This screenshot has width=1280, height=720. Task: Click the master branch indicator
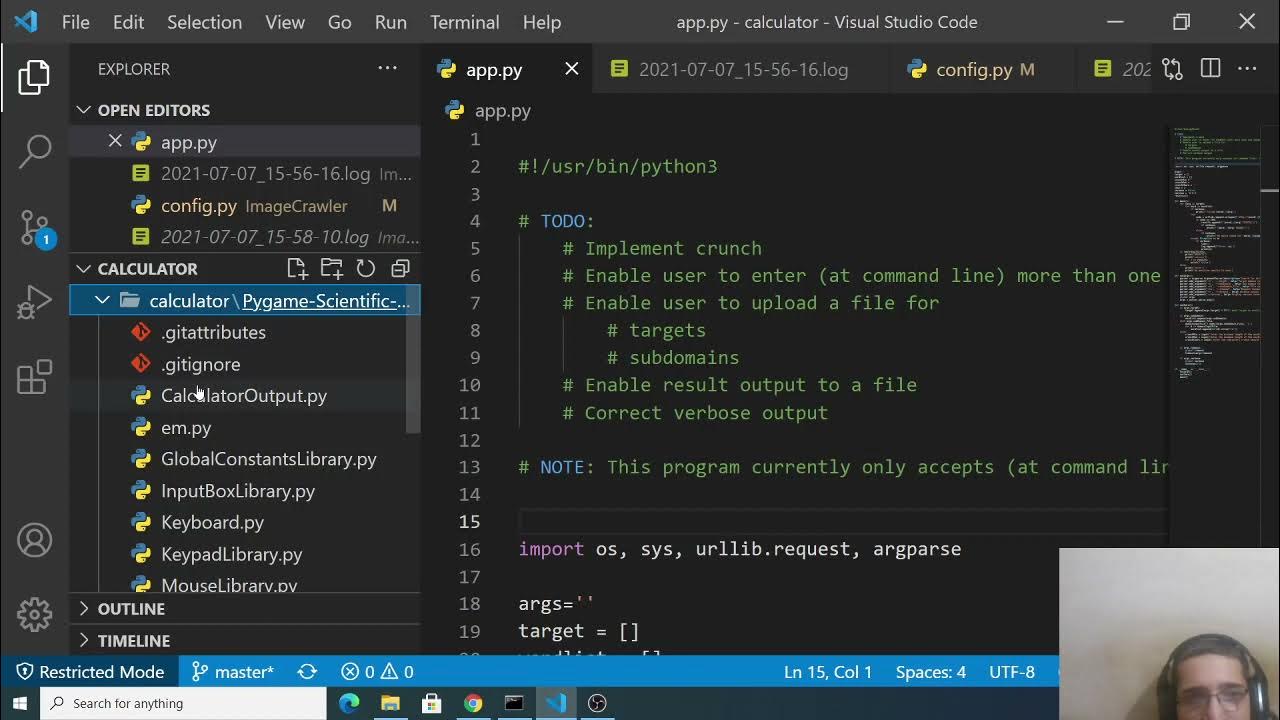coord(233,672)
